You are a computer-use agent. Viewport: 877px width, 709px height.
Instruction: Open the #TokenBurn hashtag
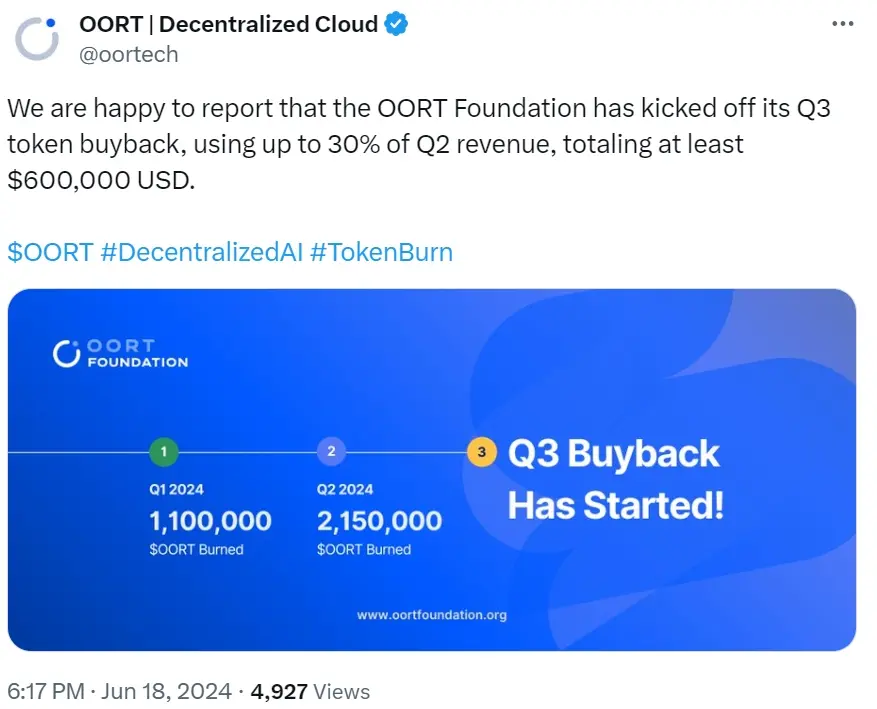(x=384, y=252)
